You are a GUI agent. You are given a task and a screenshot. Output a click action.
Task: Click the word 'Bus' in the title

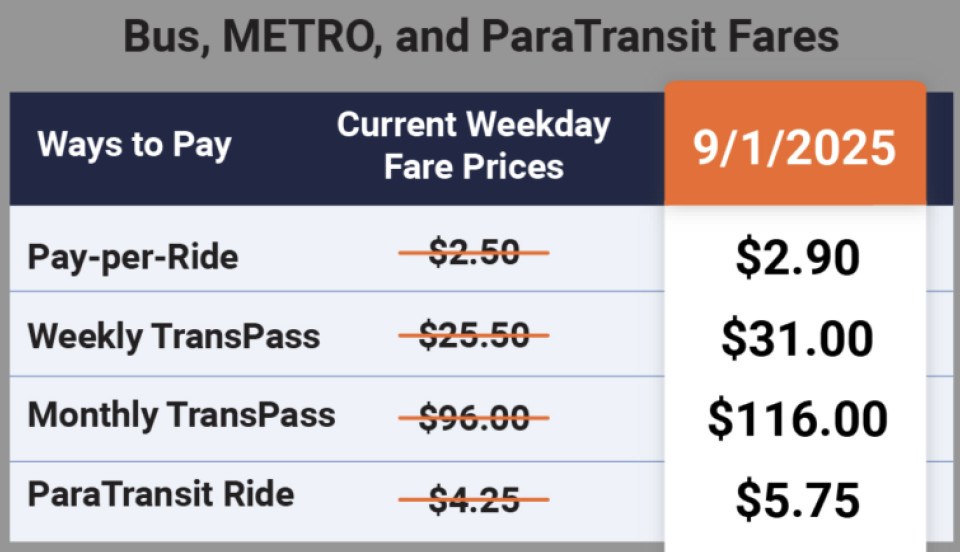tap(159, 37)
